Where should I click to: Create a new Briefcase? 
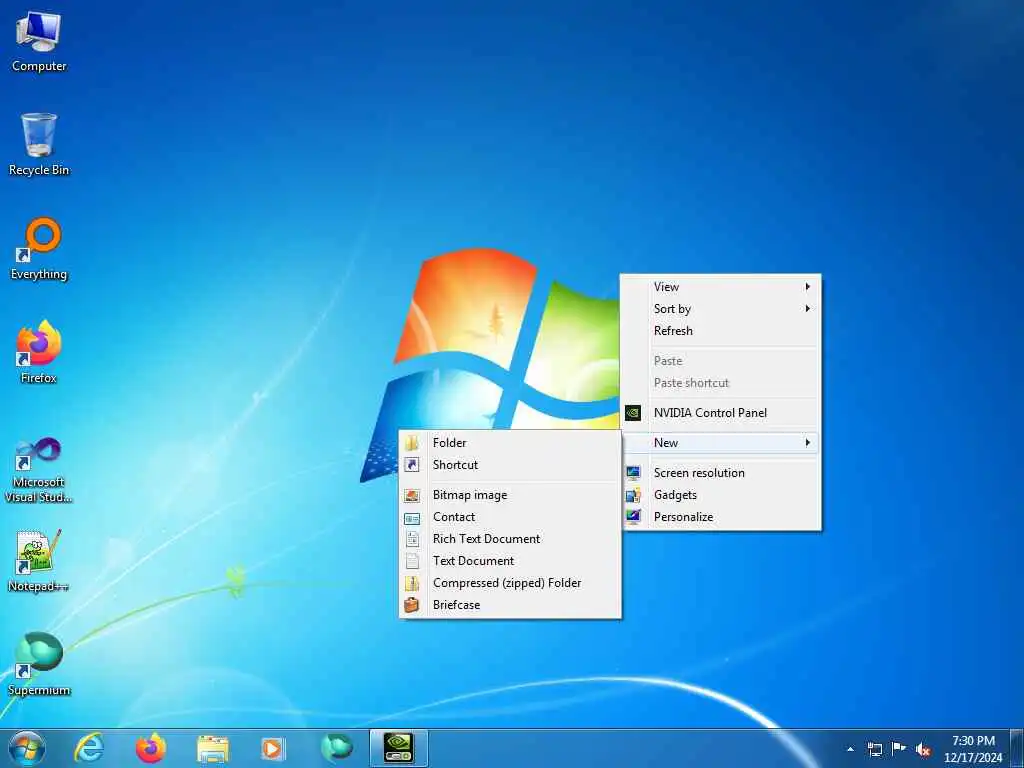click(510, 605)
